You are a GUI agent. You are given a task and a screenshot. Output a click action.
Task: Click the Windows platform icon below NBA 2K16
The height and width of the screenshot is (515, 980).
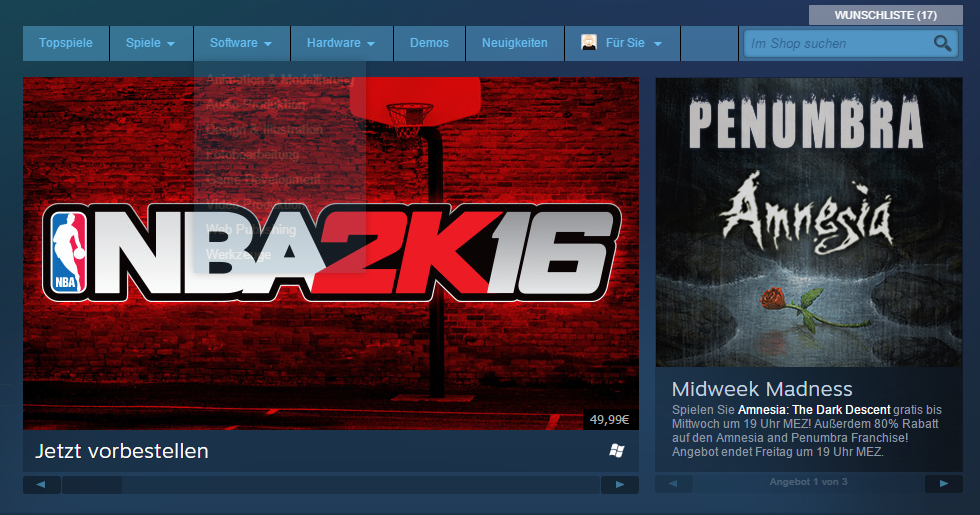[x=617, y=451]
